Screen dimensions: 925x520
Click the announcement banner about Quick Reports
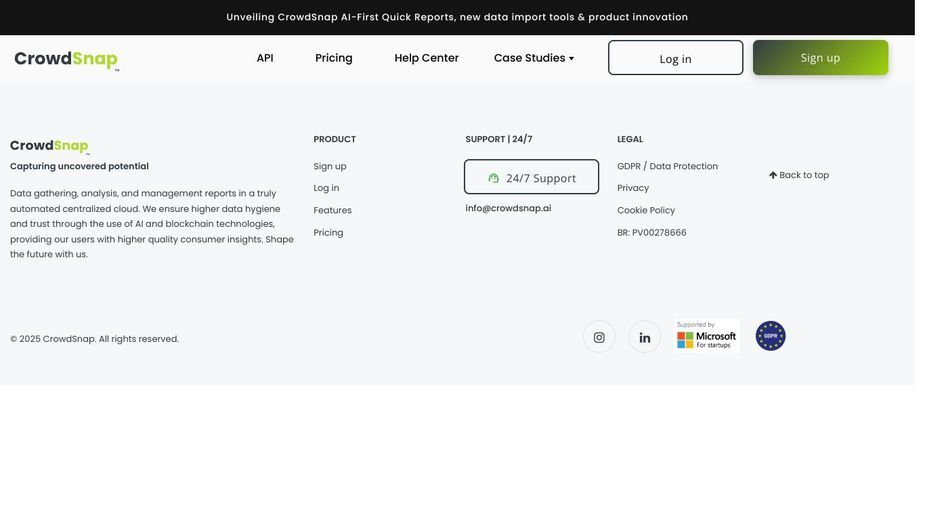point(457,17)
